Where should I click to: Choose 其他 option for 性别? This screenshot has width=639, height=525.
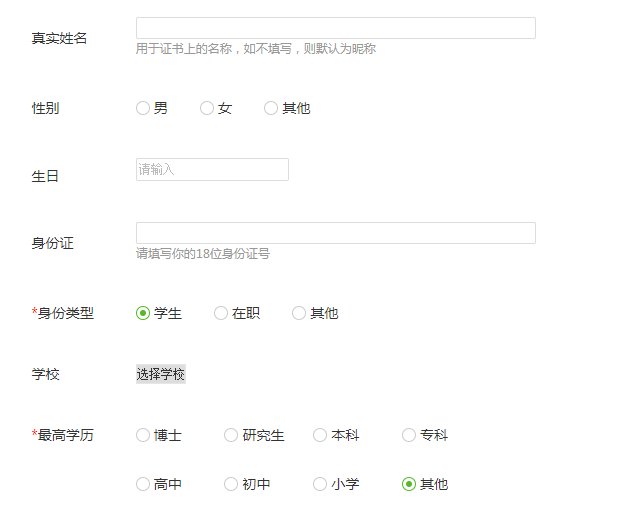[x=271, y=108]
